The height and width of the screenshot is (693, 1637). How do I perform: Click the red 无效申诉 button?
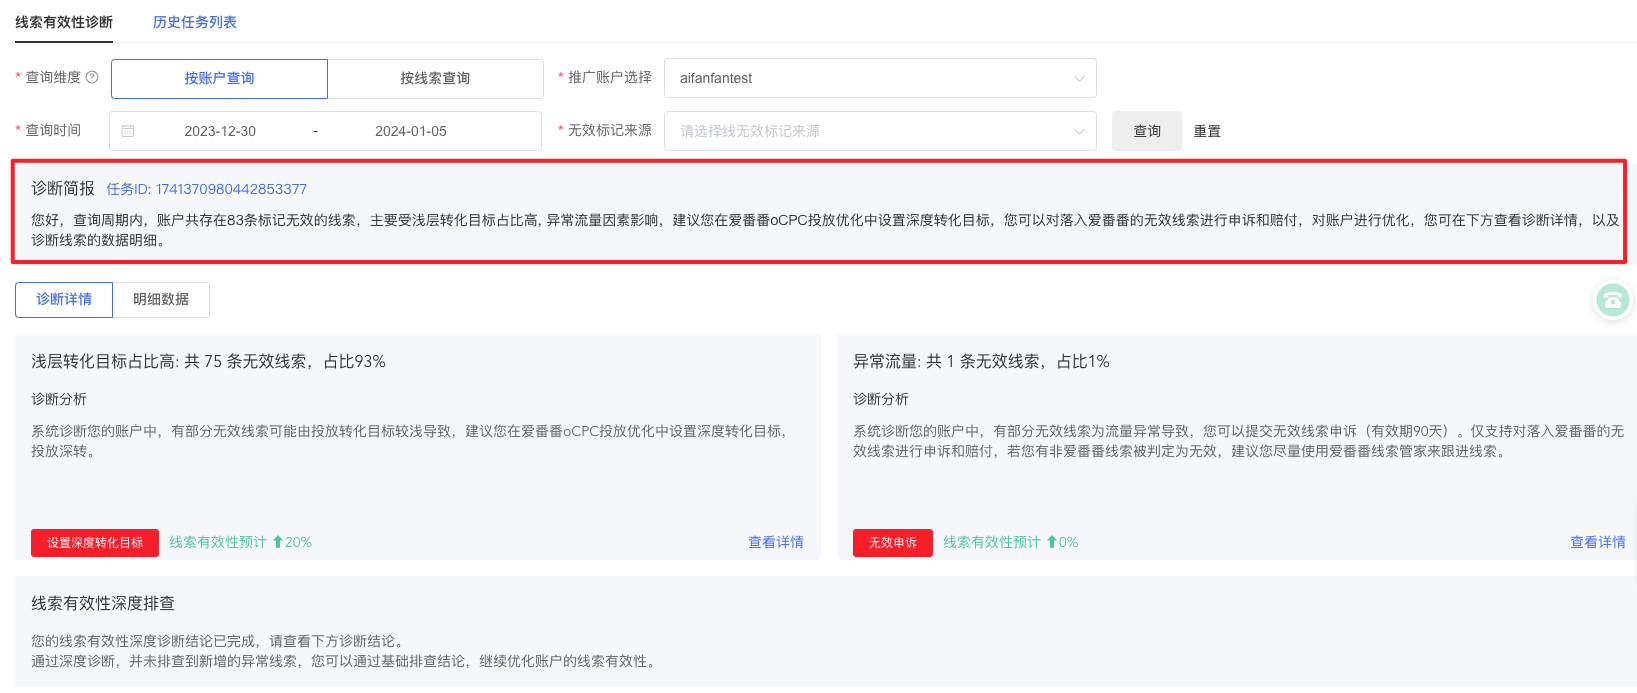(892, 542)
